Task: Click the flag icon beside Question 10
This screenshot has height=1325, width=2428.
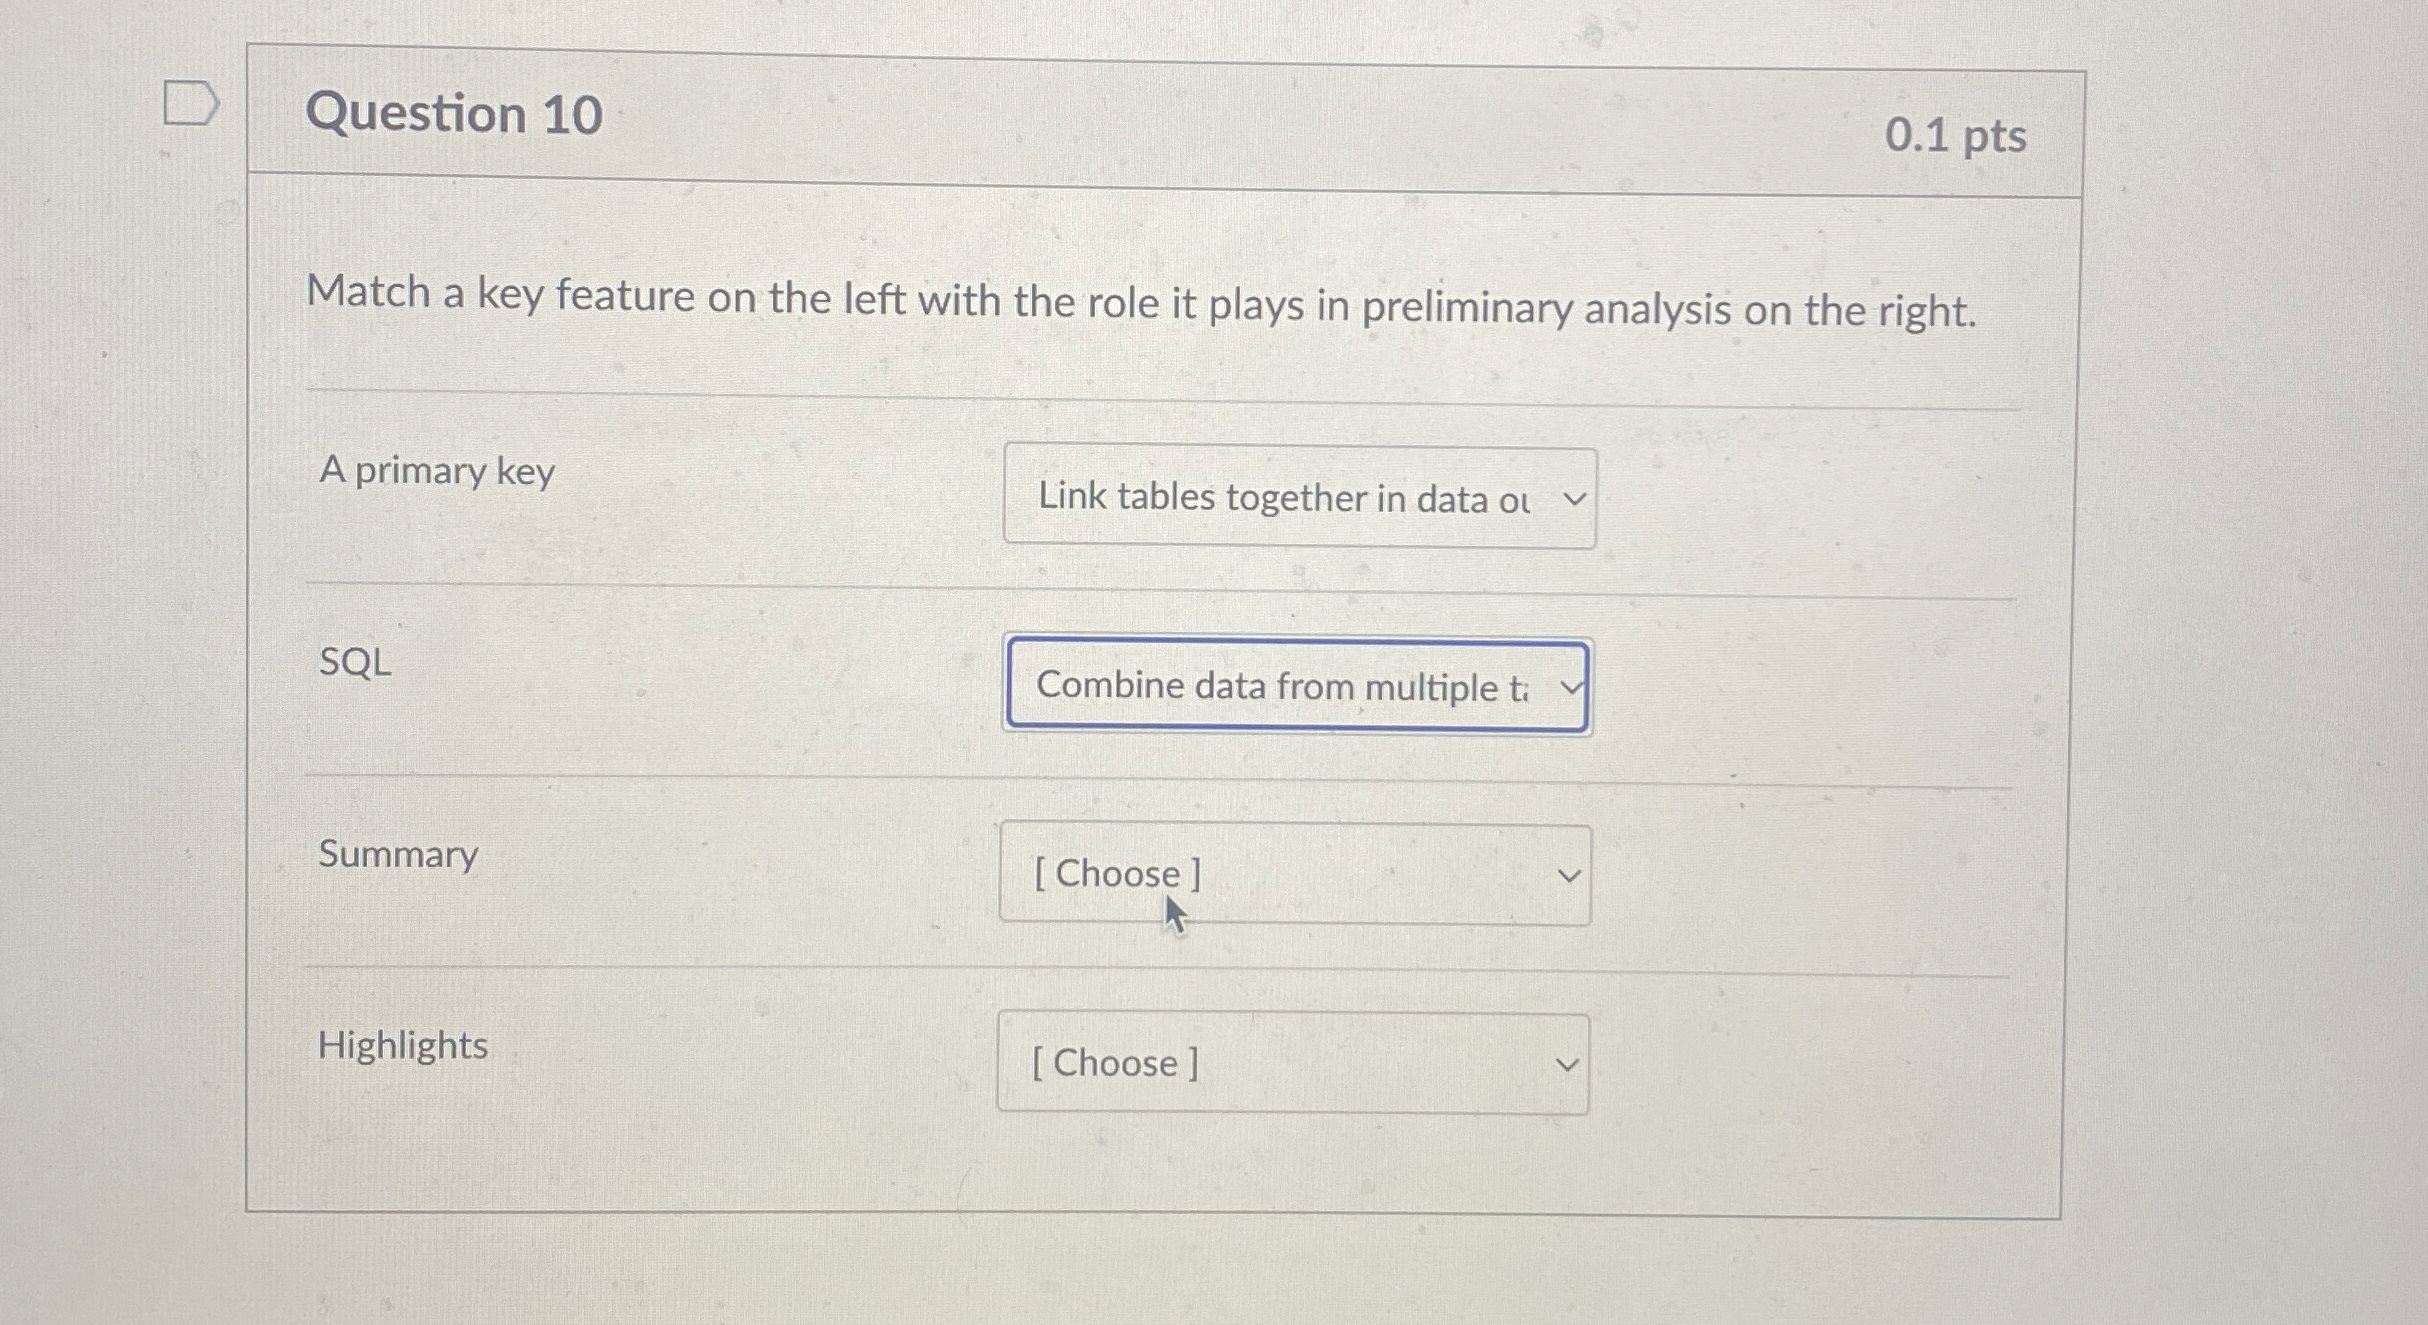Action: 190,102
